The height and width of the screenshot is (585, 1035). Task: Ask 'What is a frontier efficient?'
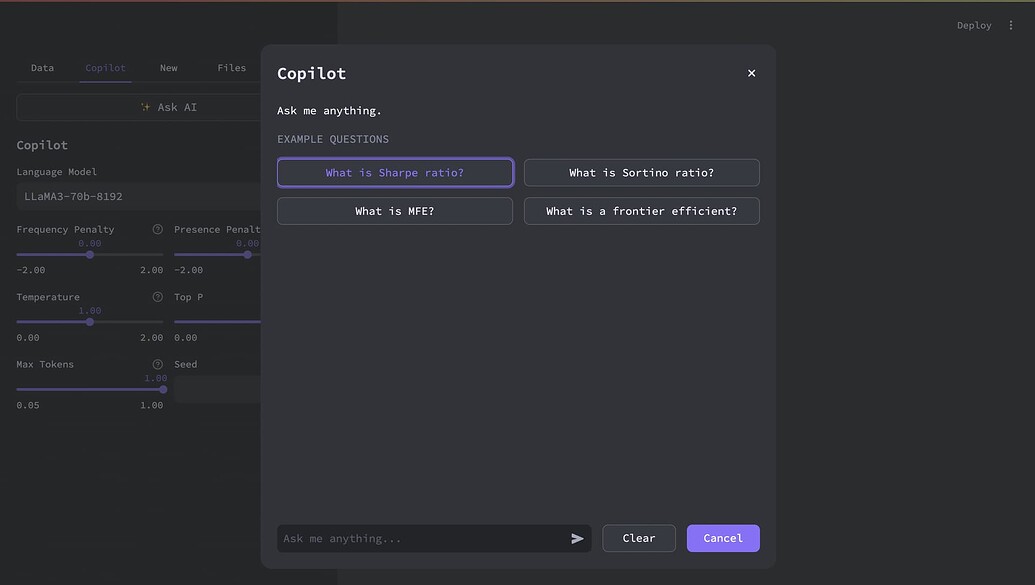642,211
